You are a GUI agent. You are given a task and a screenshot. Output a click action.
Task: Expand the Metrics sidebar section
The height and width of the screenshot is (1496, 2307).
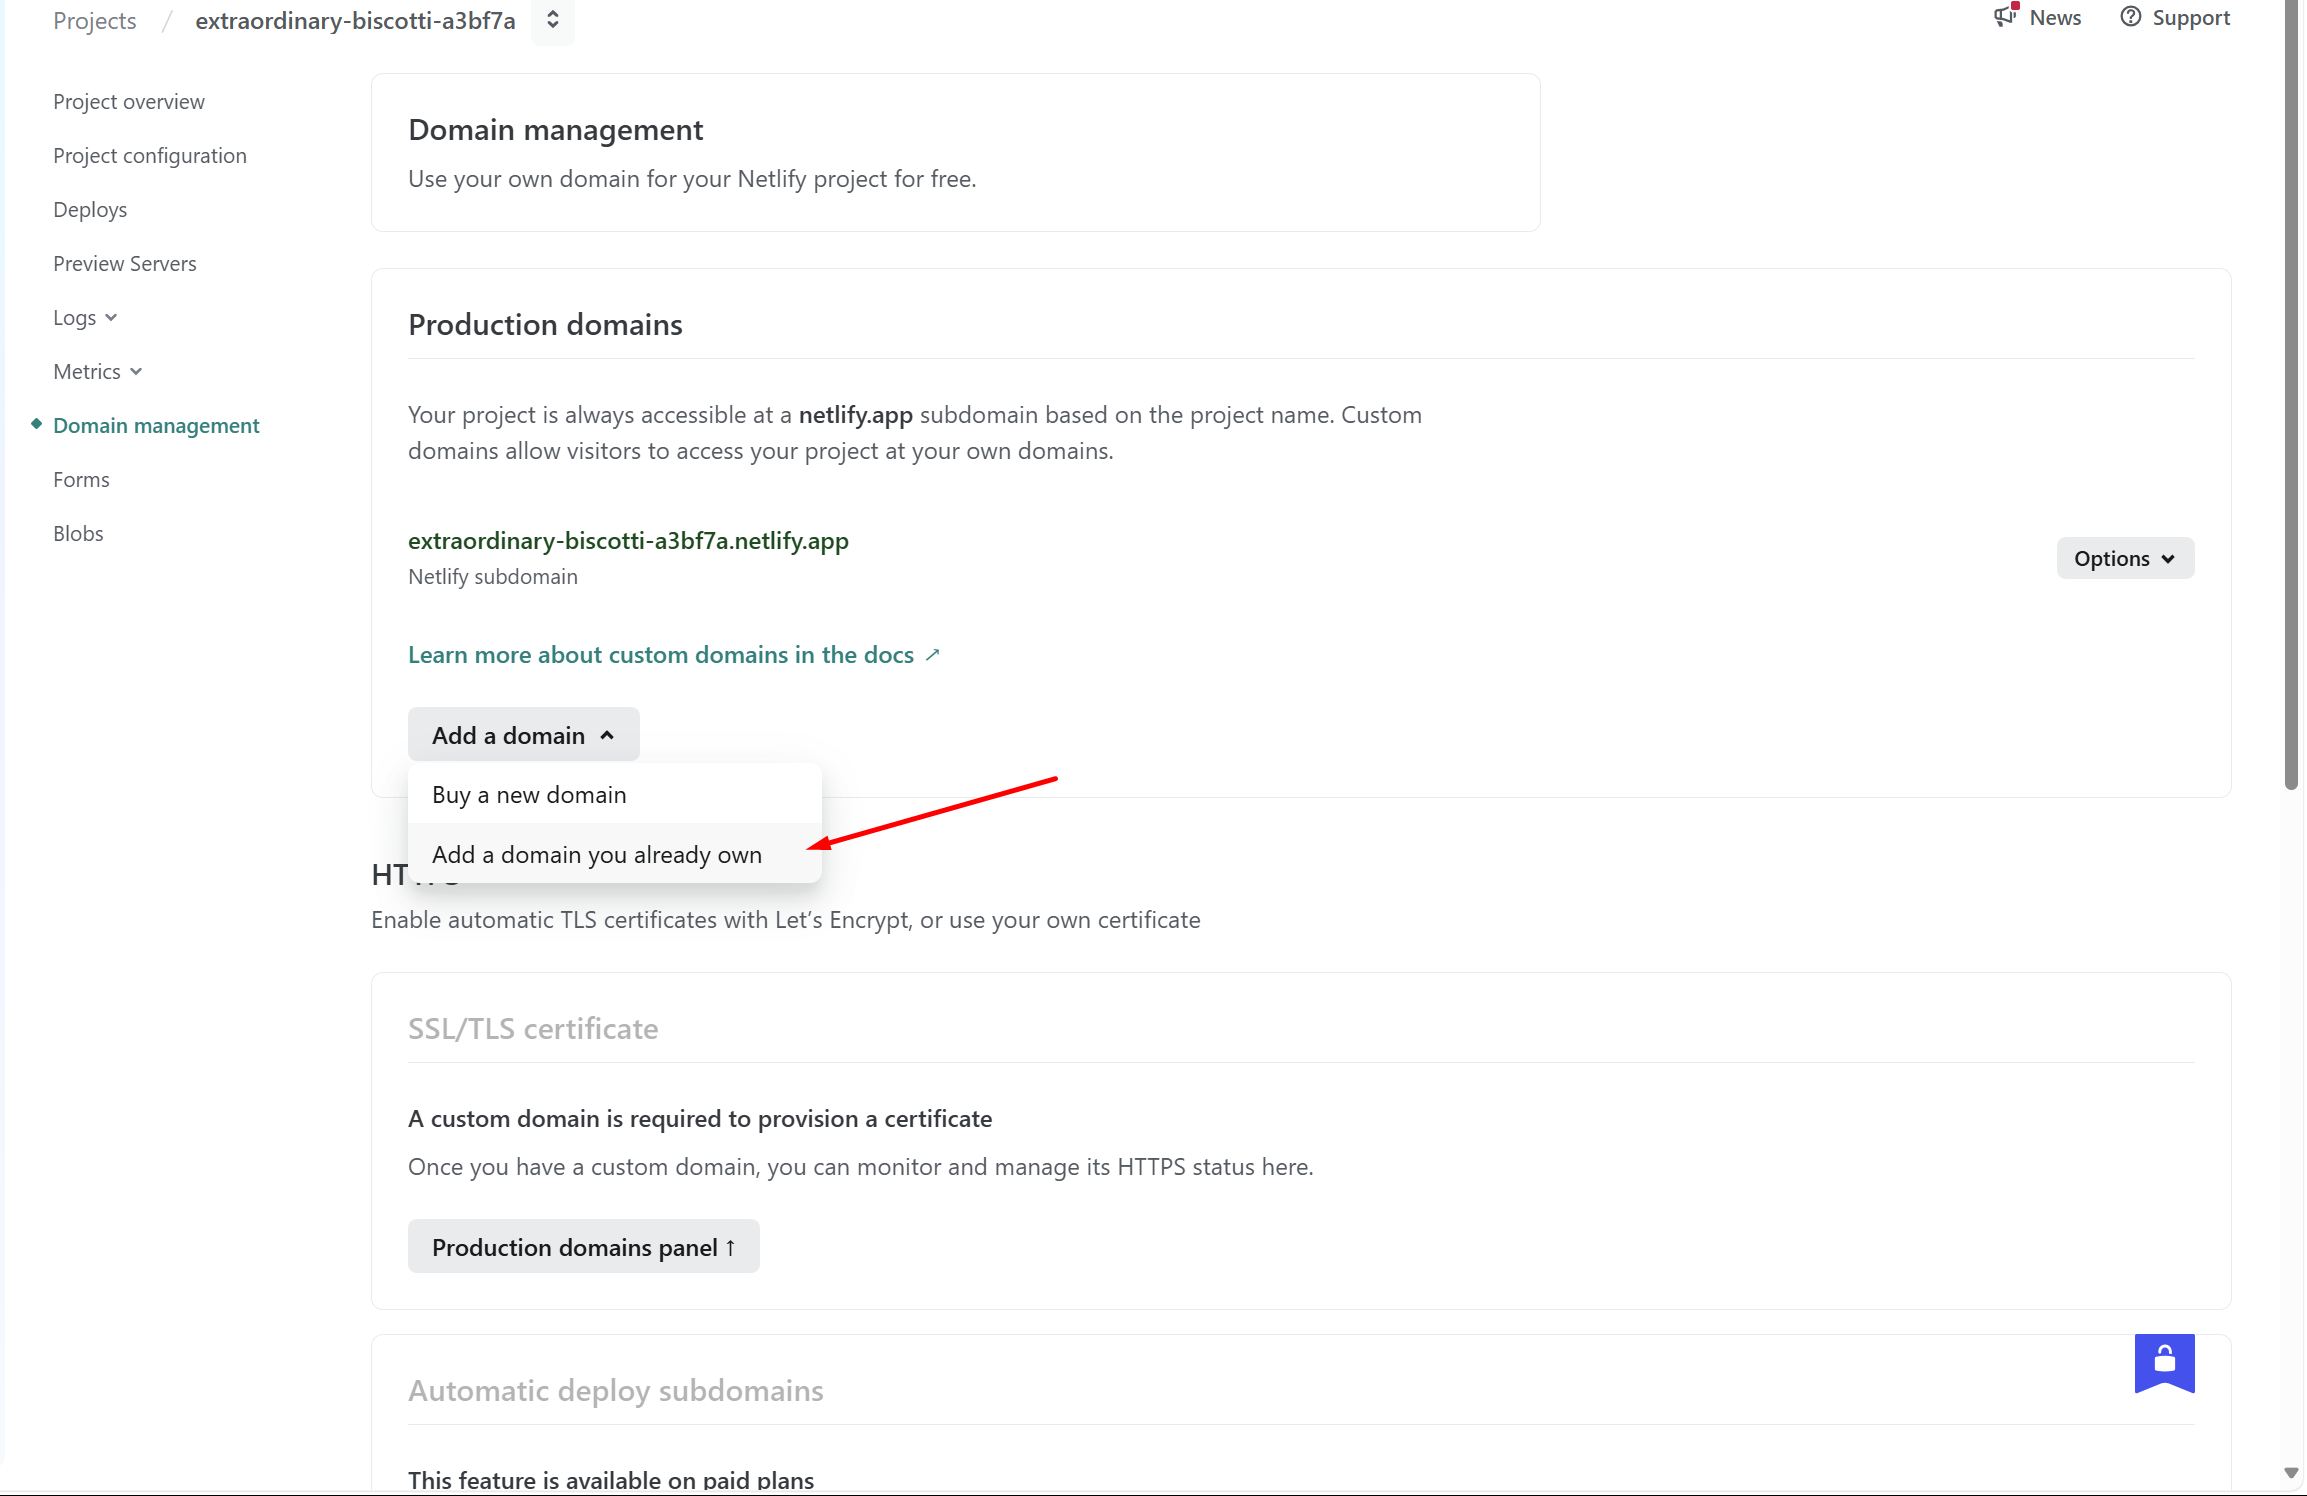coord(97,372)
